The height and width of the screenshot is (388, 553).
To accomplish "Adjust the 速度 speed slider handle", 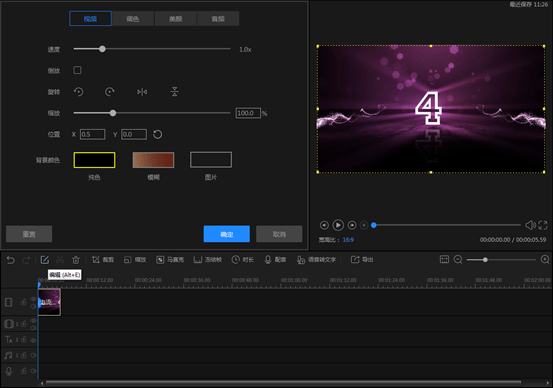I will coord(102,49).
